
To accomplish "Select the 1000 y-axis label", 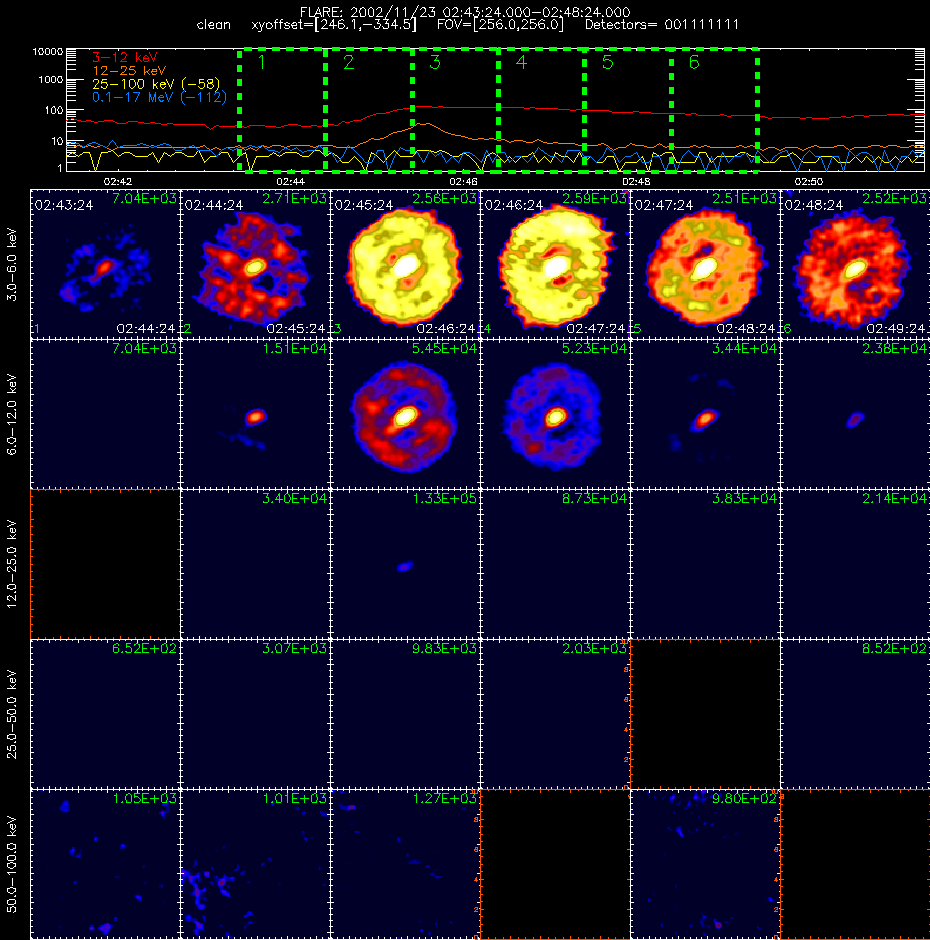I will point(50,80).
